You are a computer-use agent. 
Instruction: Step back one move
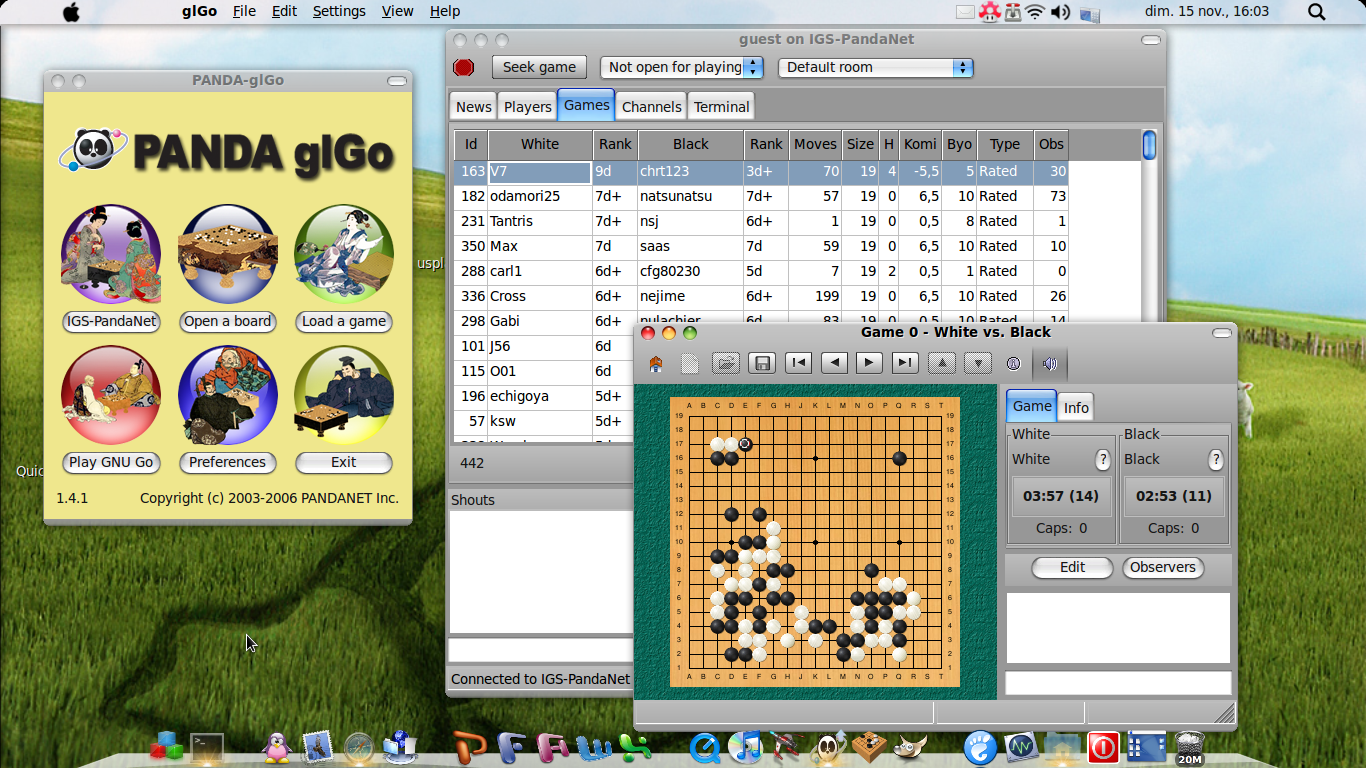point(834,363)
